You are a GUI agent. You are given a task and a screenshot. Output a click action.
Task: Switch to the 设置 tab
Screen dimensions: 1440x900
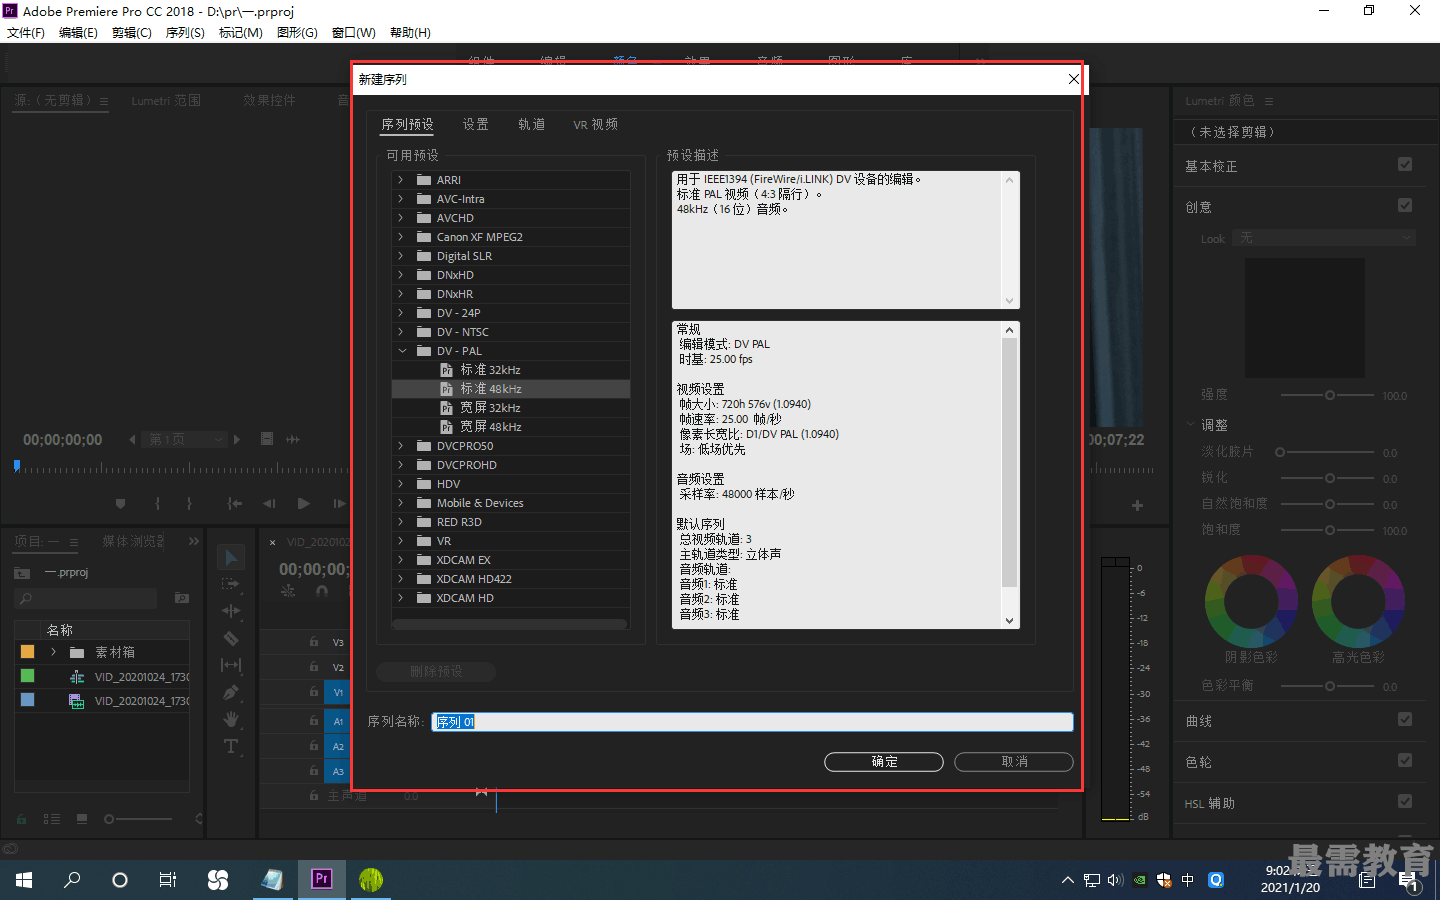point(475,124)
